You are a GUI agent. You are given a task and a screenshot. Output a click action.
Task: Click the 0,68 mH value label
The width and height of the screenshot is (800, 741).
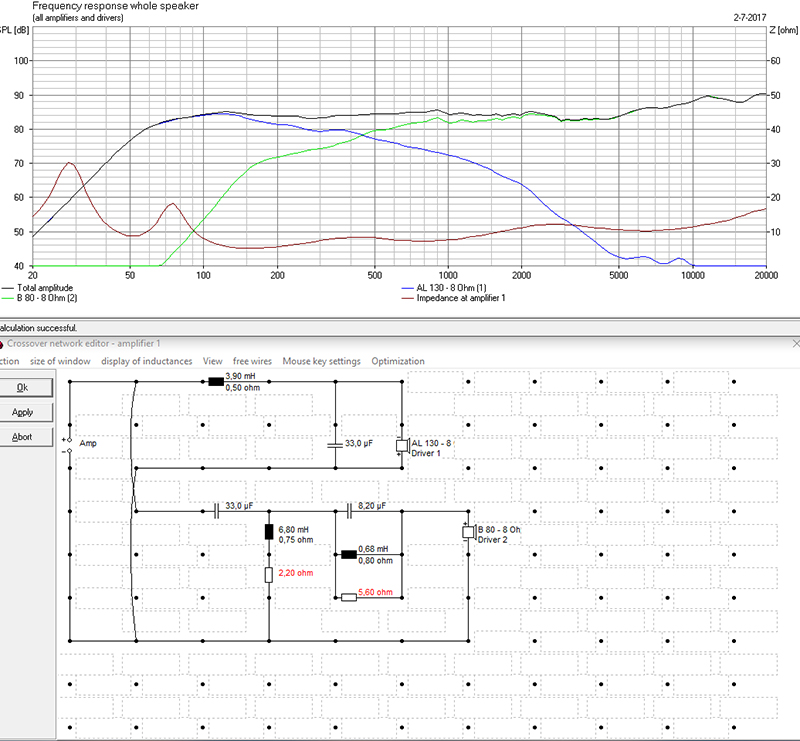[373, 549]
